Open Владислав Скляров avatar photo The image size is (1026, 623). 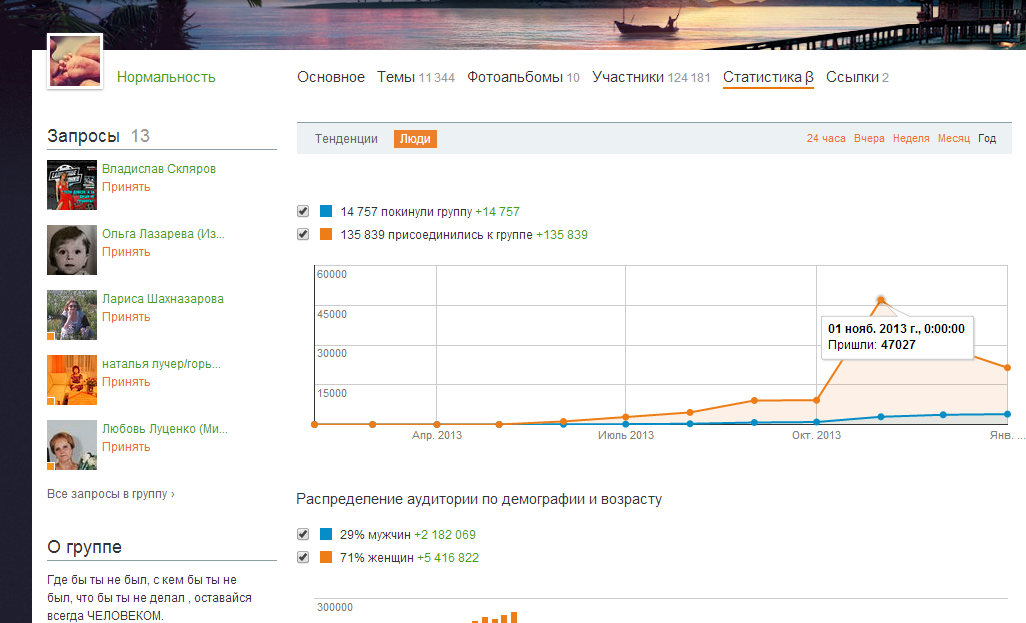coord(72,185)
